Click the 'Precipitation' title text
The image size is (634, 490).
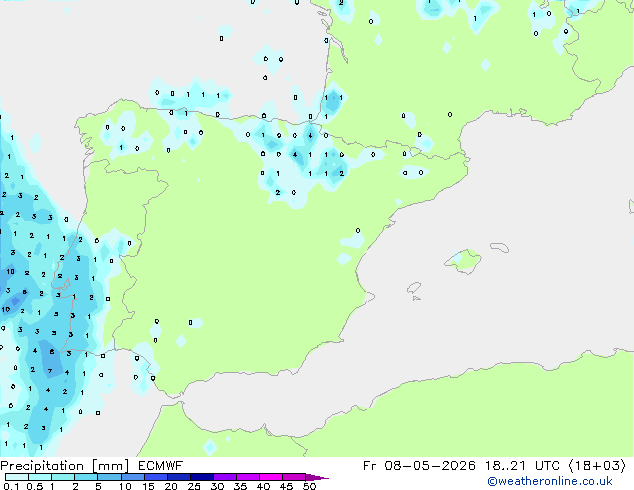pyautogui.click(x=42, y=466)
